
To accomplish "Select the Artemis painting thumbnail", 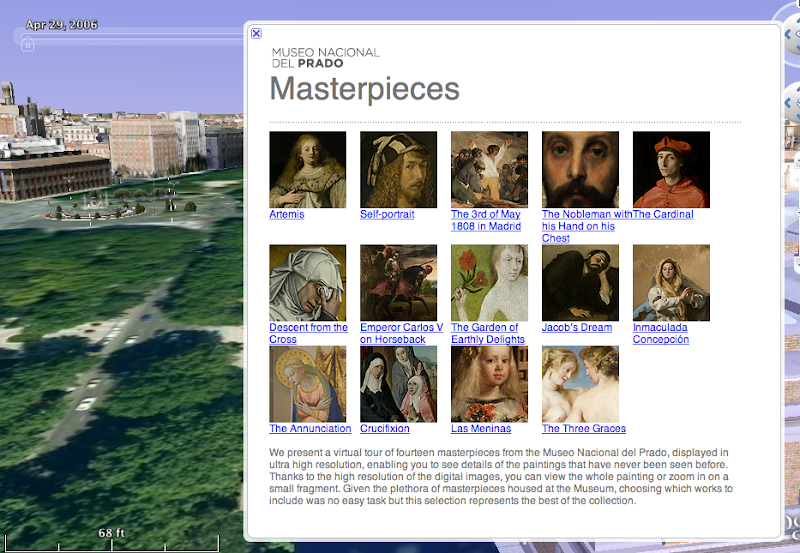I will pos(308,169).
